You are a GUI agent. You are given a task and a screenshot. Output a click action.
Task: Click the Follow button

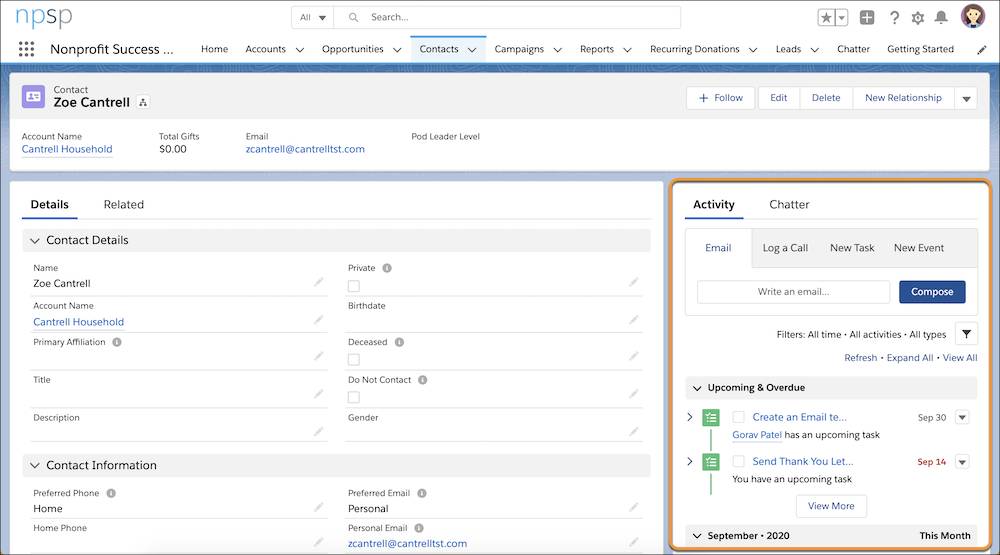point(721,98)
